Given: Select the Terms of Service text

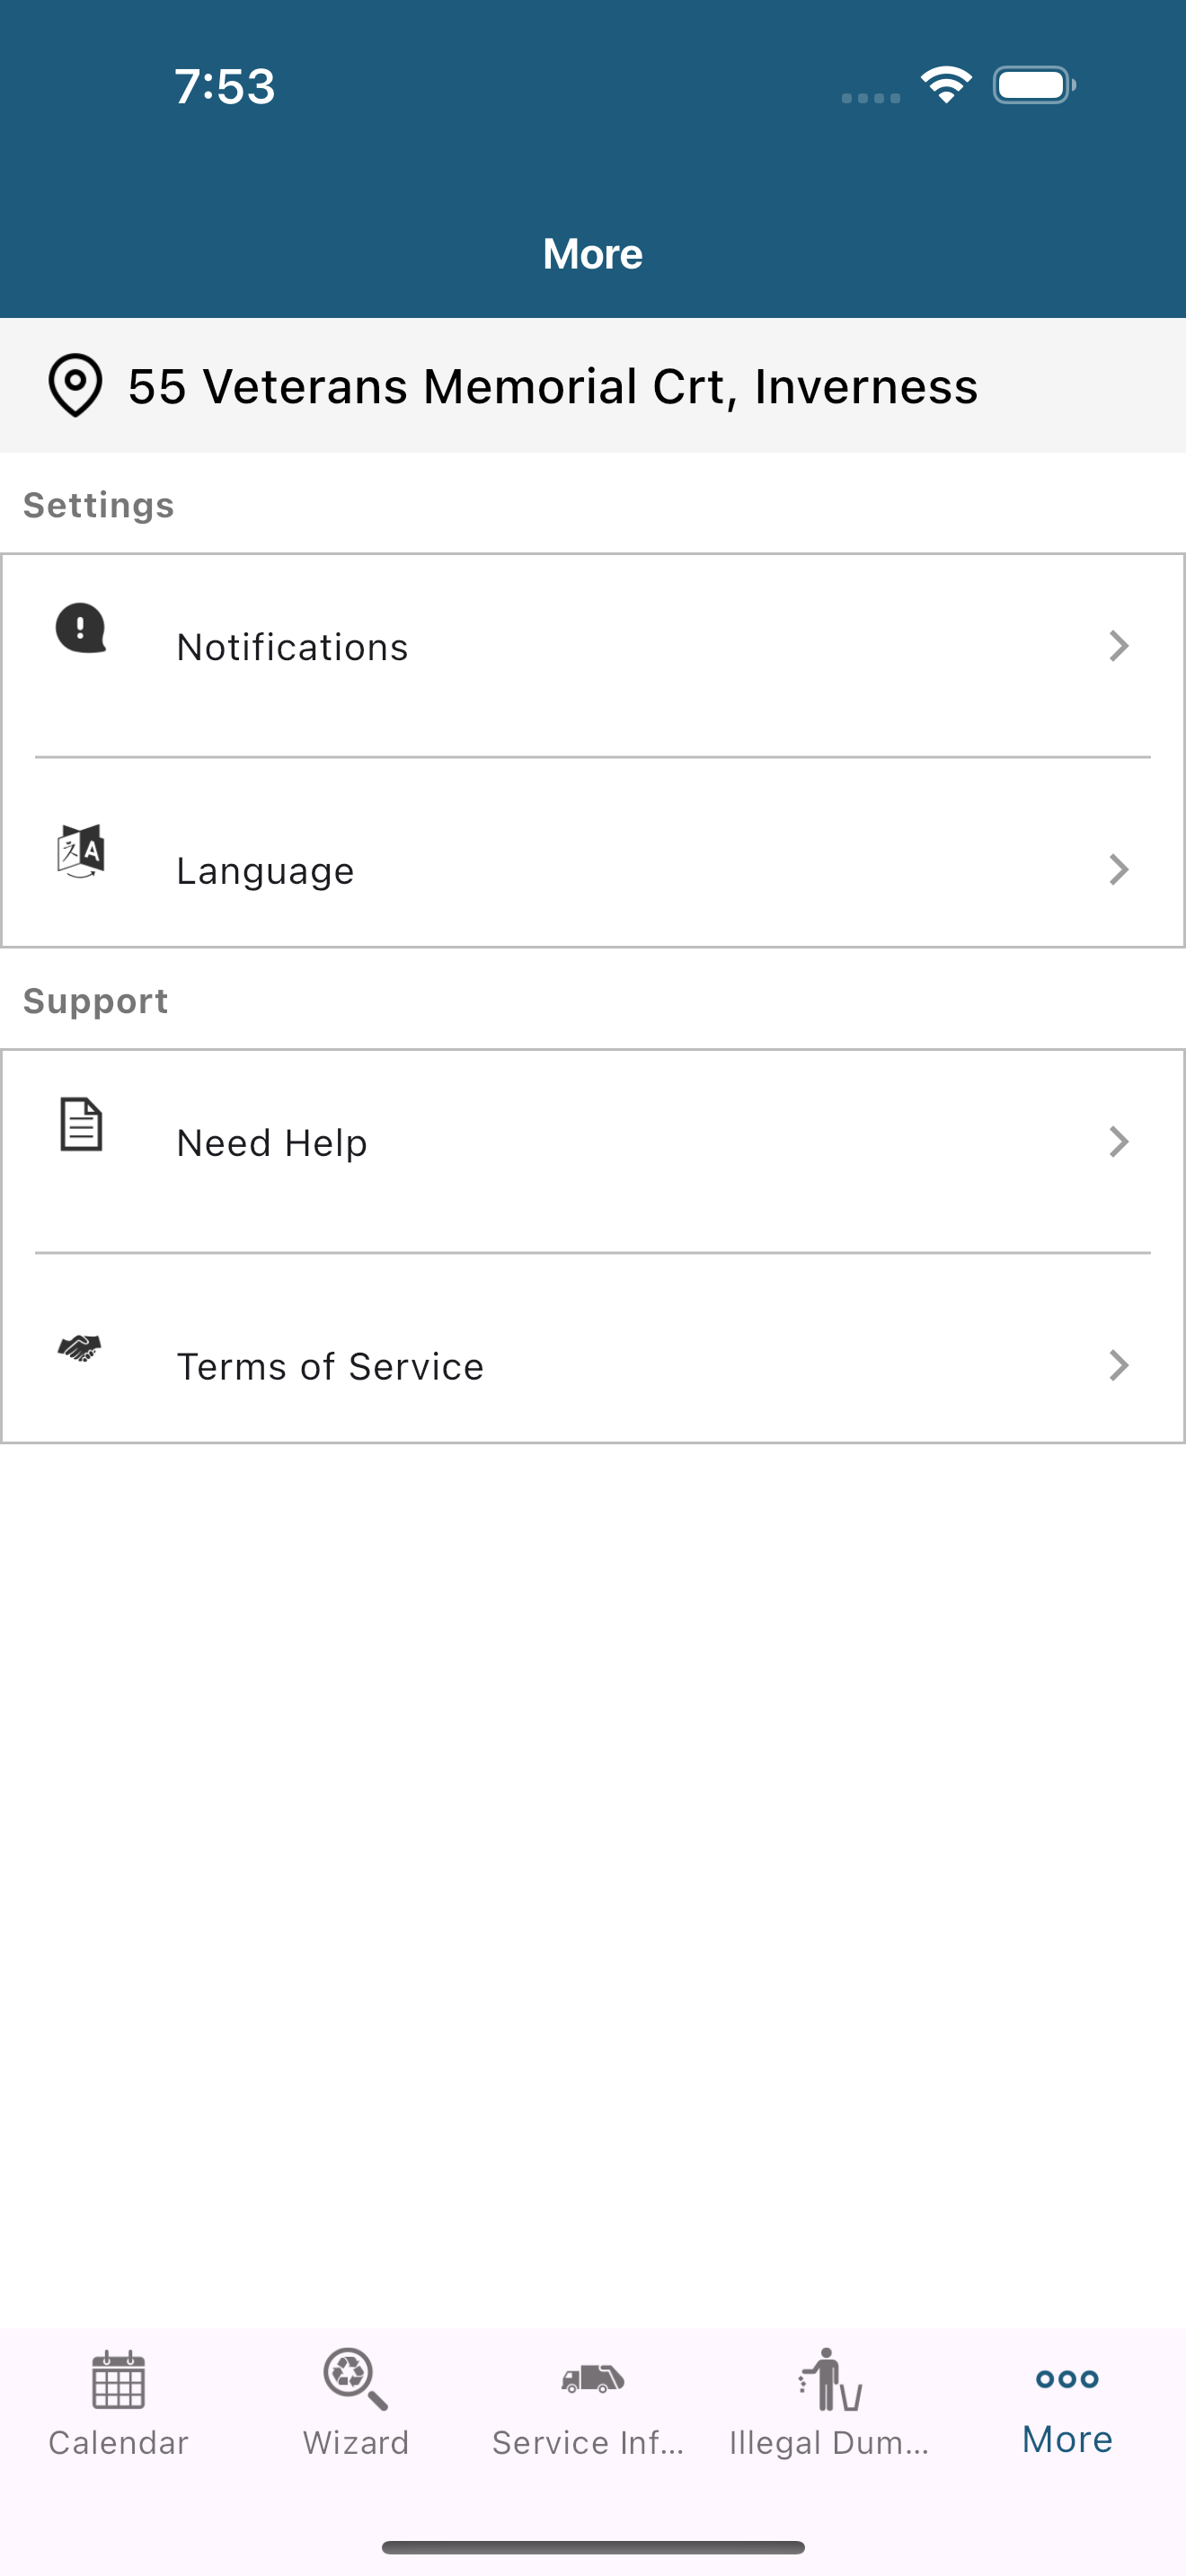Looking at the screenshot, I should (x=330, y=1366).
